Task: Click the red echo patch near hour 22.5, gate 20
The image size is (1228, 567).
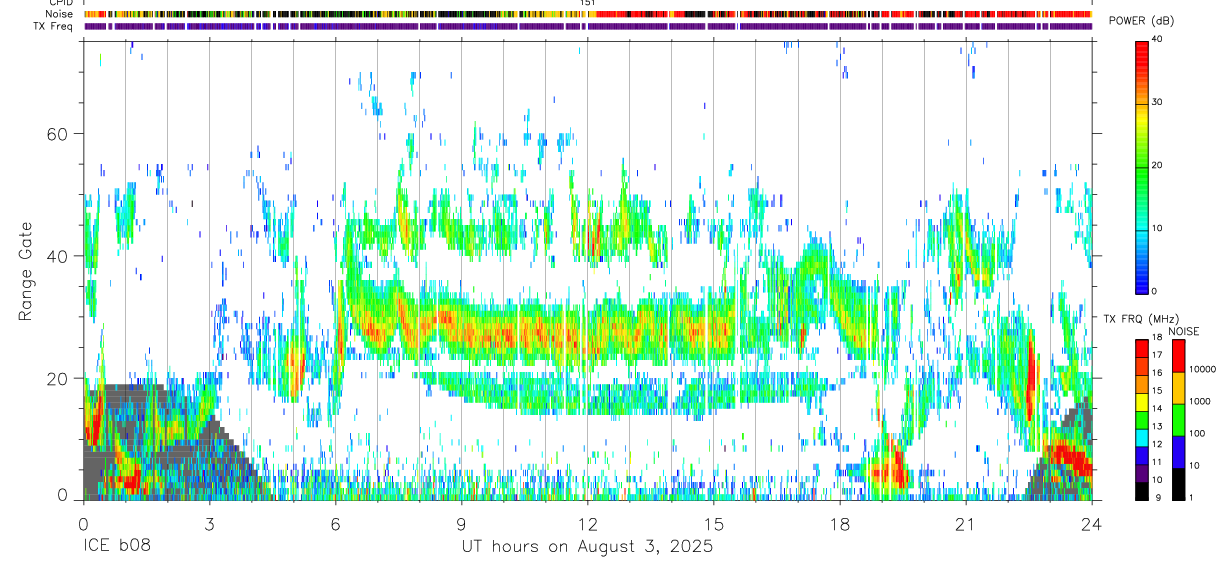Action: tap(1030, 378)
